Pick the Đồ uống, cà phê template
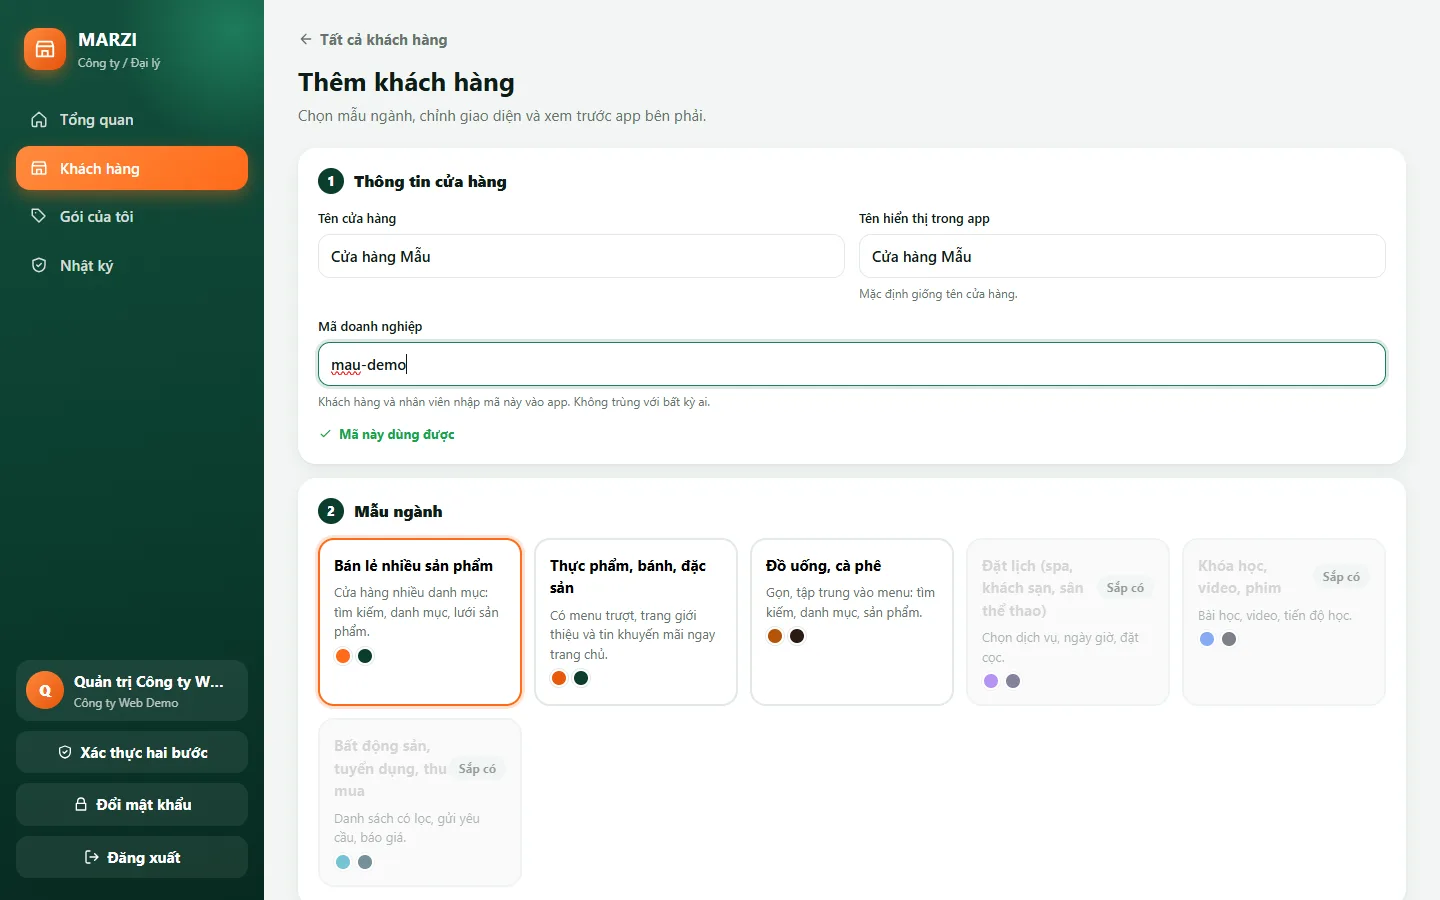The height and width of the screenshot is (900, 1440). click(x=852, y=622)
